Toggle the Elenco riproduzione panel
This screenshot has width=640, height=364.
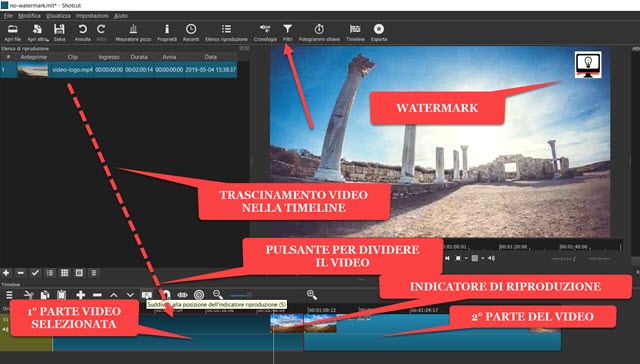pyautogui.click(x=226, y=33)
